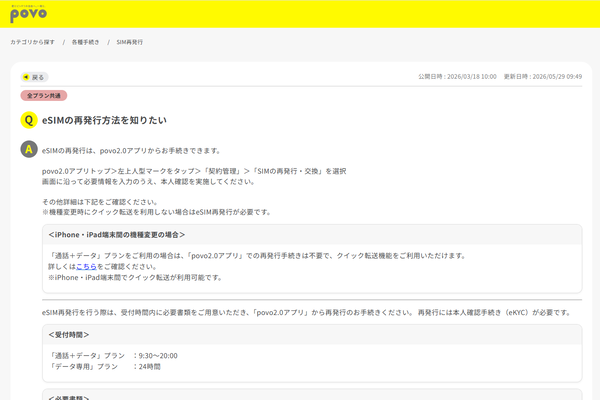Click the 「通話+データ」プラン 9:30〜20:00 line
This screenshot has height=400, width=600.
[113, 356]
